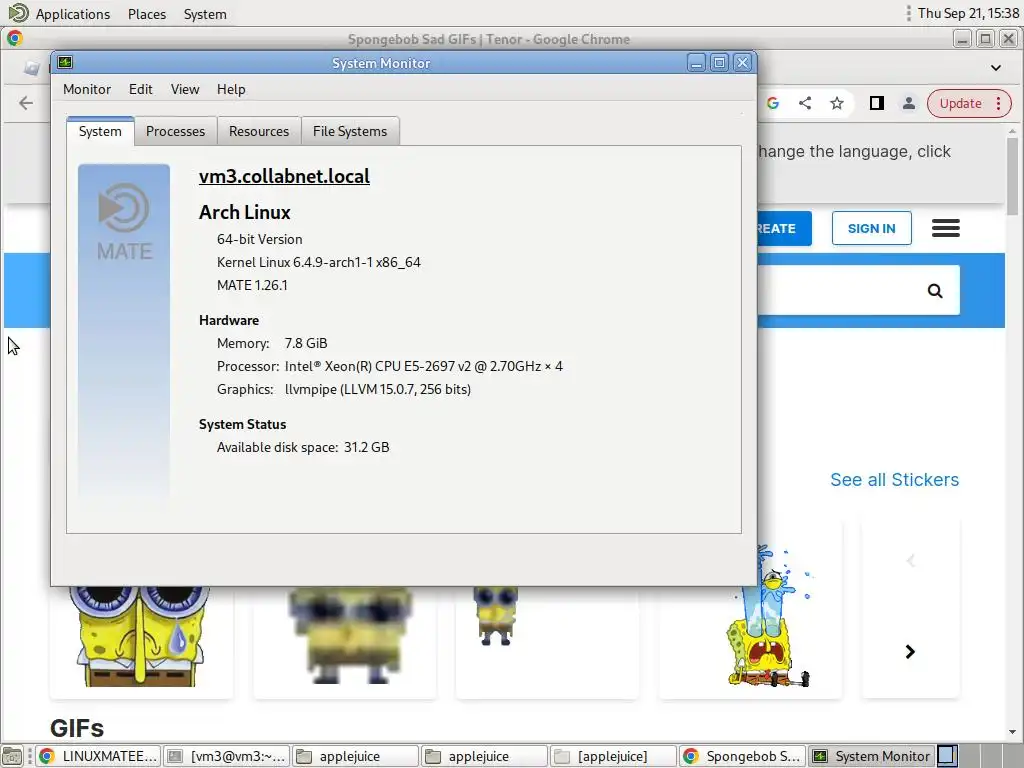The width and height of the screenshot is (1024, 768).
Task: Switch to the Processes tab
Action: pos(175,131)
